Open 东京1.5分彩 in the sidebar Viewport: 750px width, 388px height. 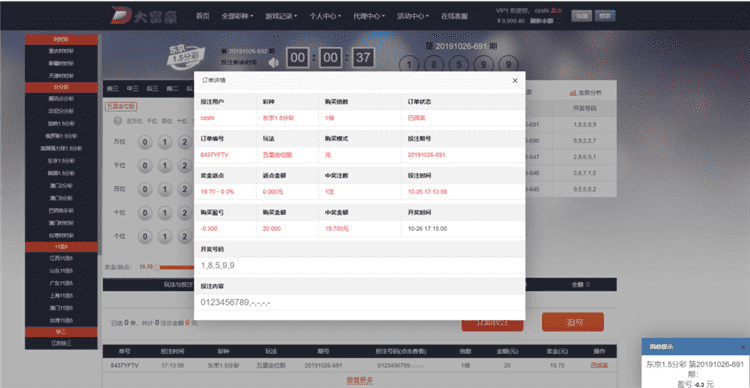[61, 161]
